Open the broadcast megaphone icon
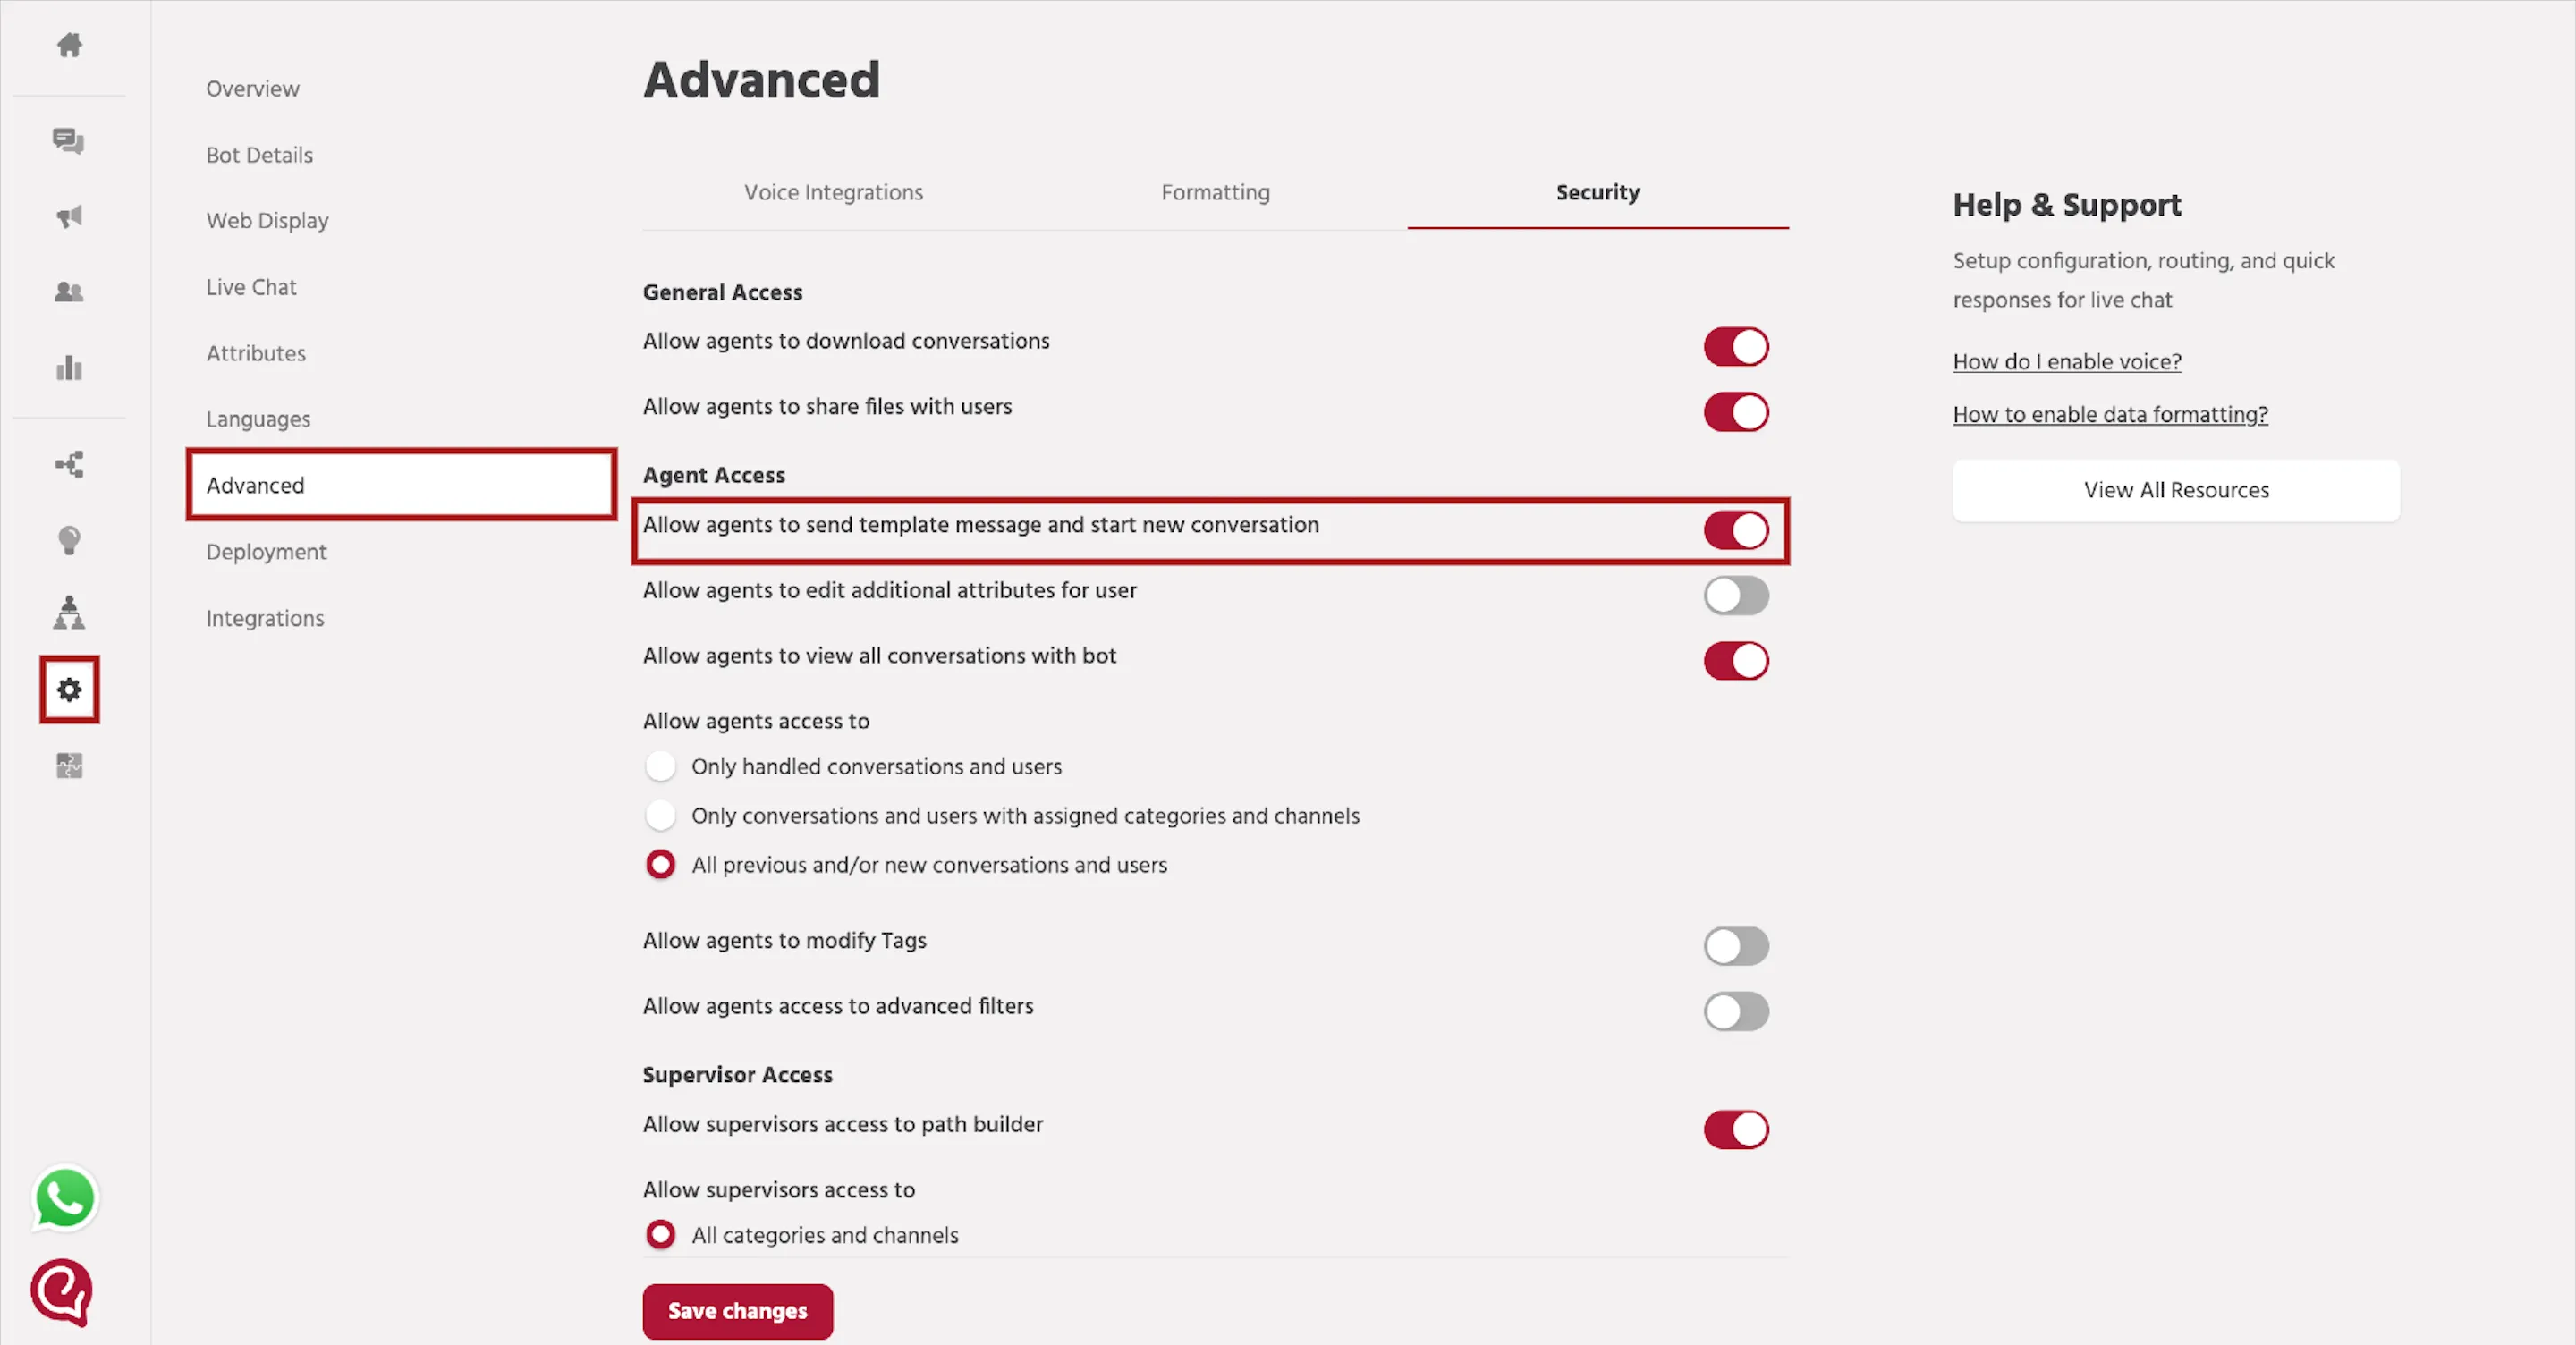The height and width of the screenshot is (1345, 2576). [x=69, y=216]
